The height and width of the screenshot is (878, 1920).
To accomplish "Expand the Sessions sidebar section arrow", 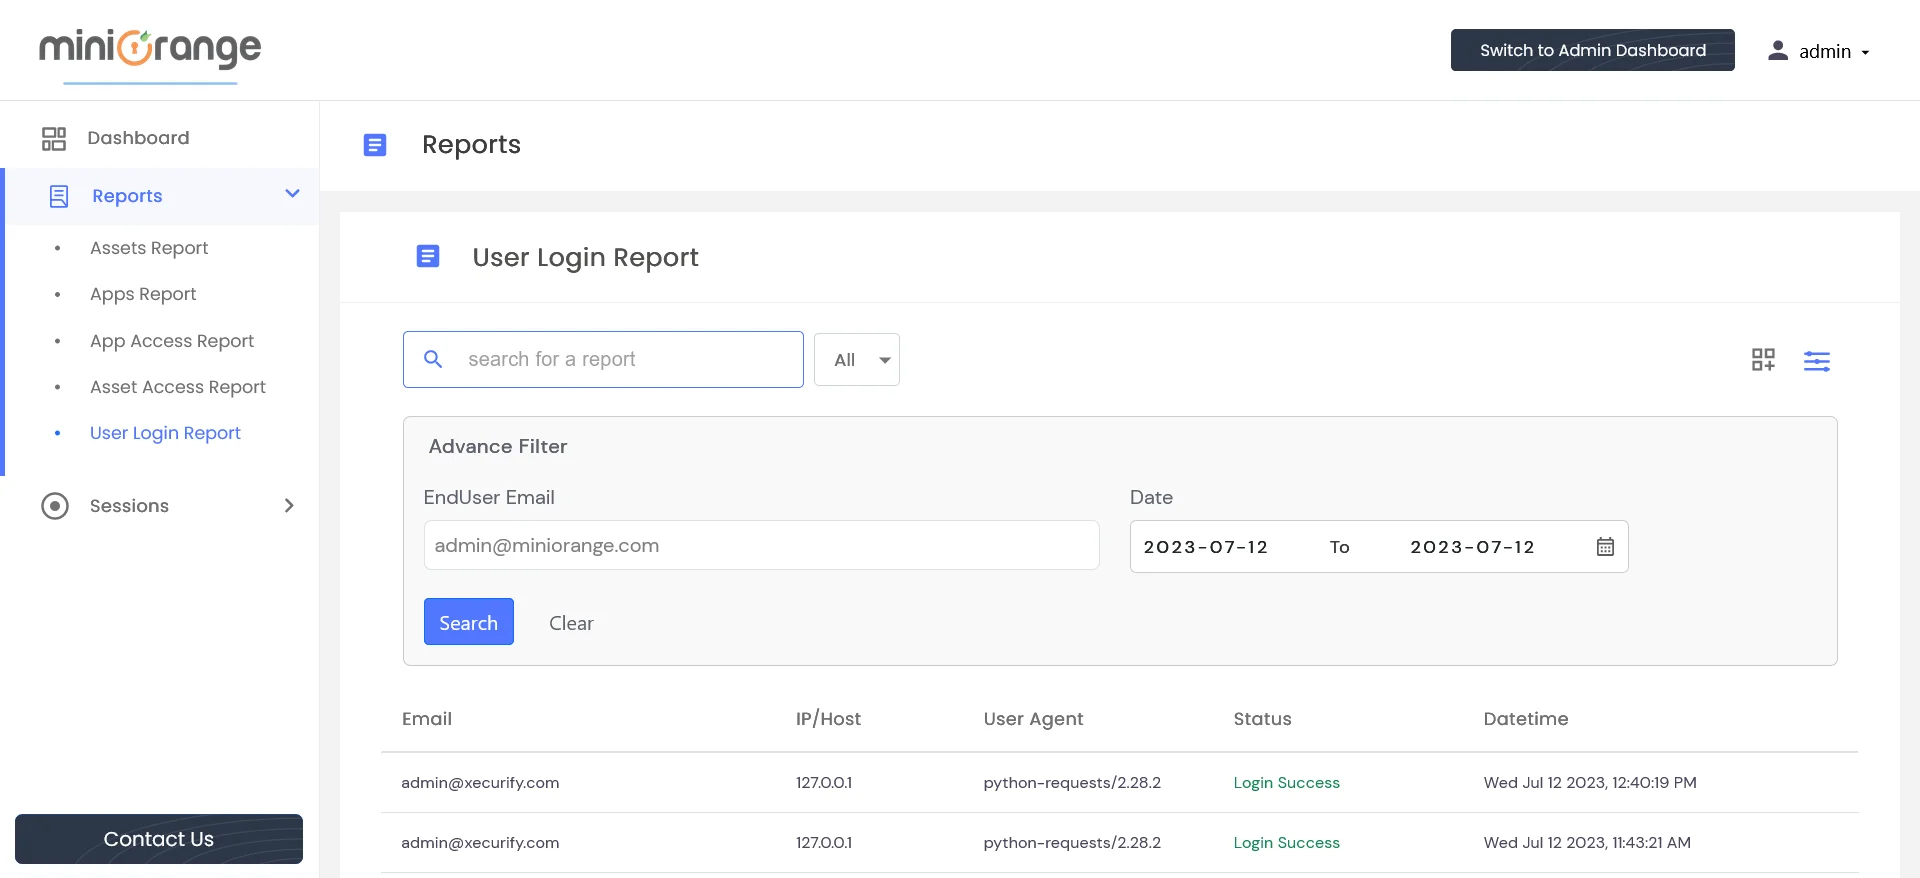I will point(289,506).
